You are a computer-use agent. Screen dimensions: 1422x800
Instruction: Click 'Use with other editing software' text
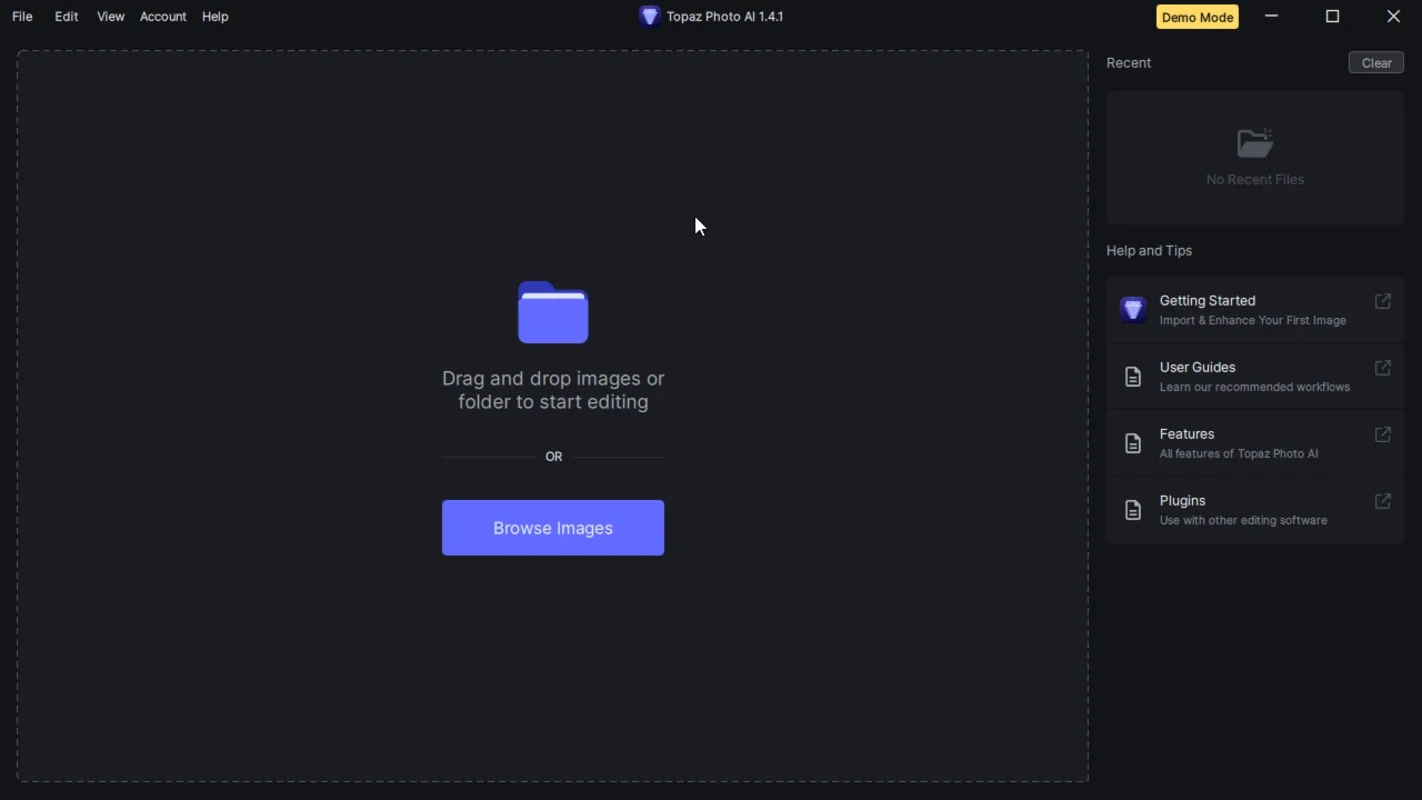point(1244,521)
